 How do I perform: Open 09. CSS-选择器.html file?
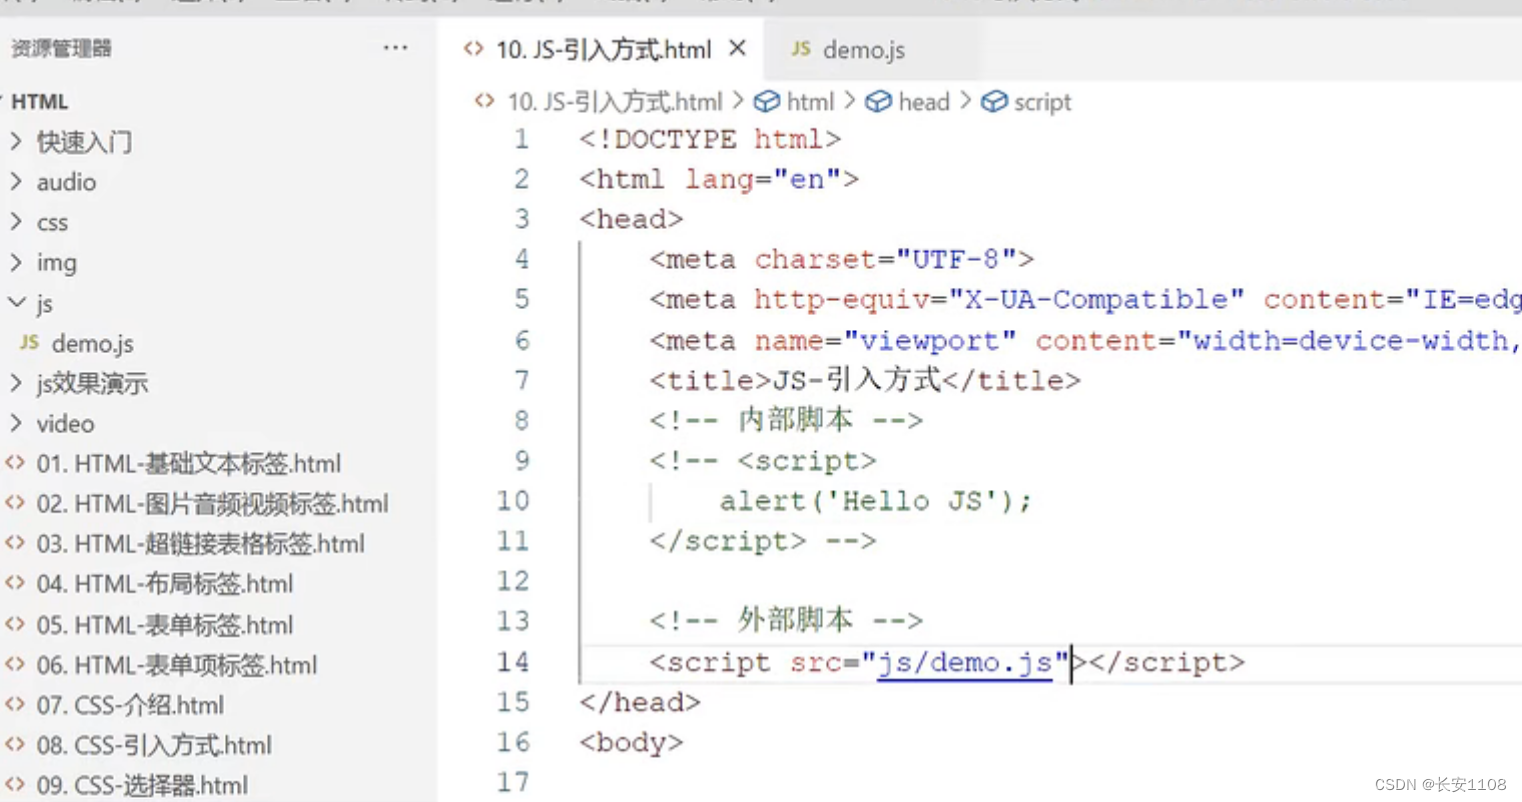click(x=142, y=785)
